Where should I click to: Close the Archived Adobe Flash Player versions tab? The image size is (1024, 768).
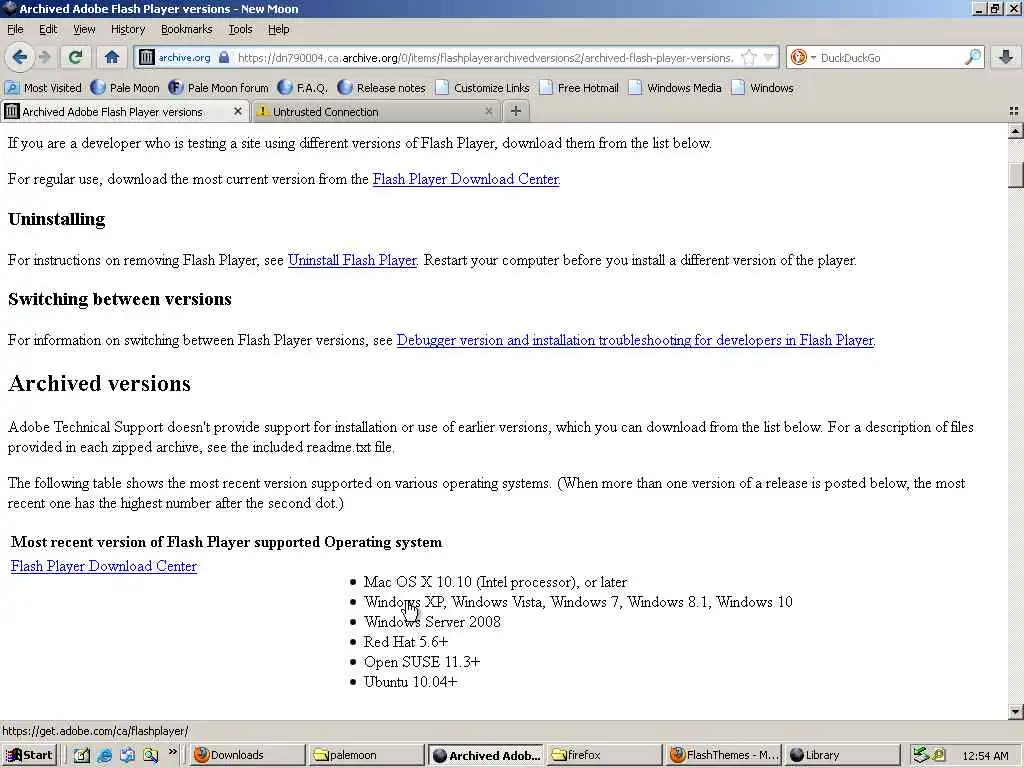[238, 112]
